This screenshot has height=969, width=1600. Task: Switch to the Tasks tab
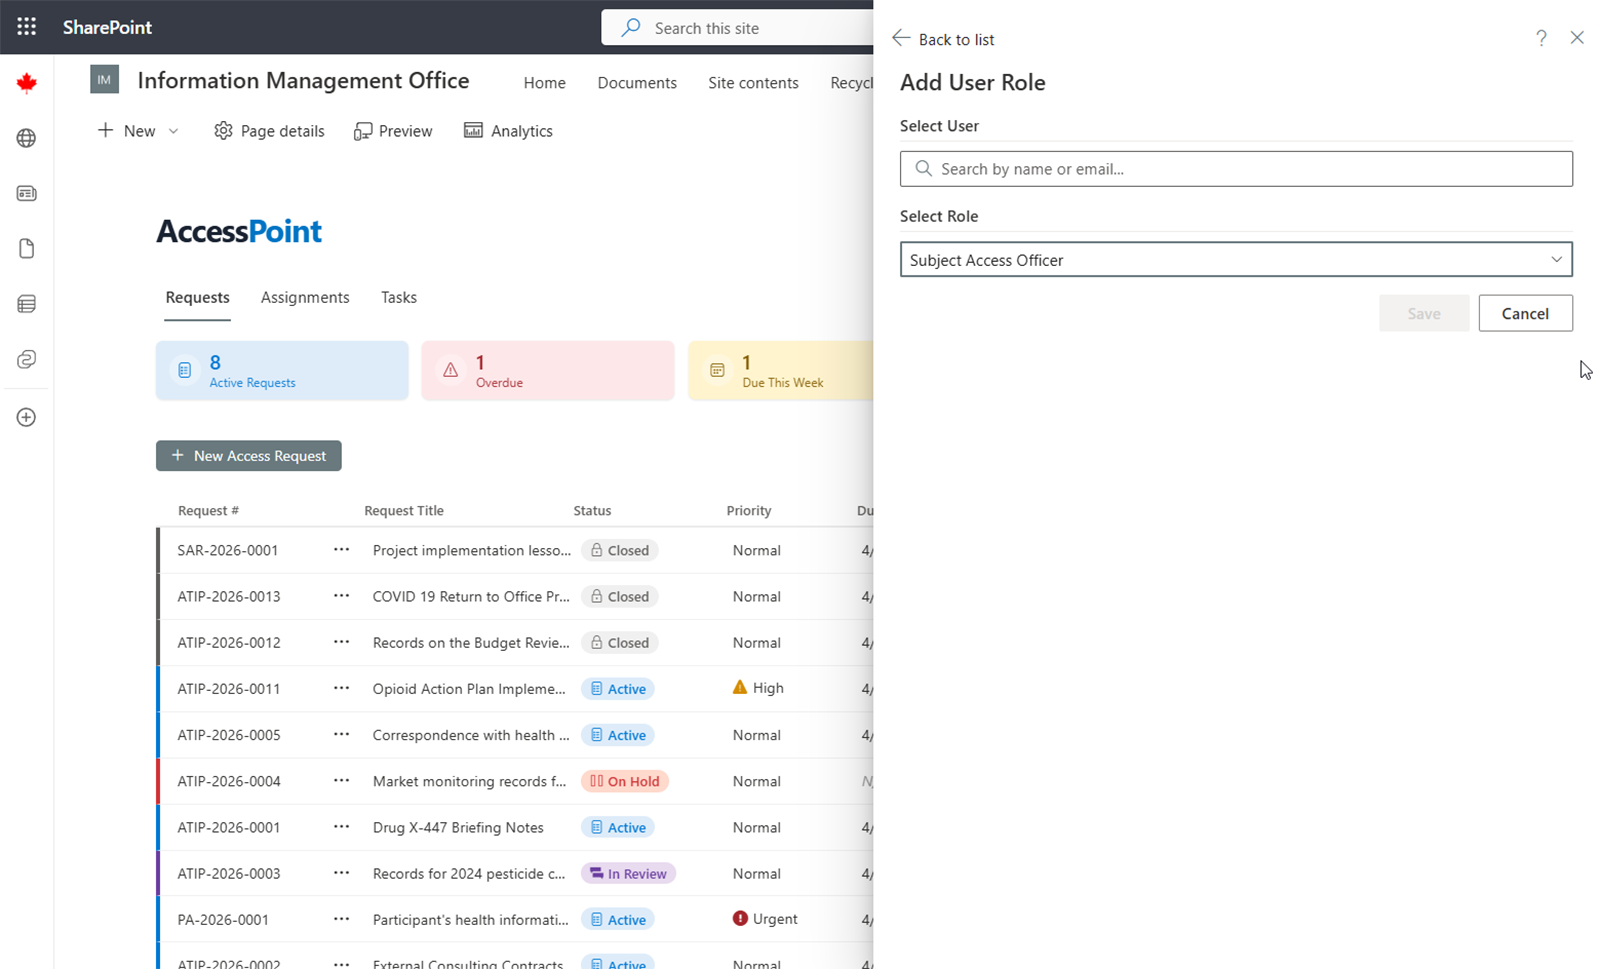pyautogui.click(x=398, y=297)
